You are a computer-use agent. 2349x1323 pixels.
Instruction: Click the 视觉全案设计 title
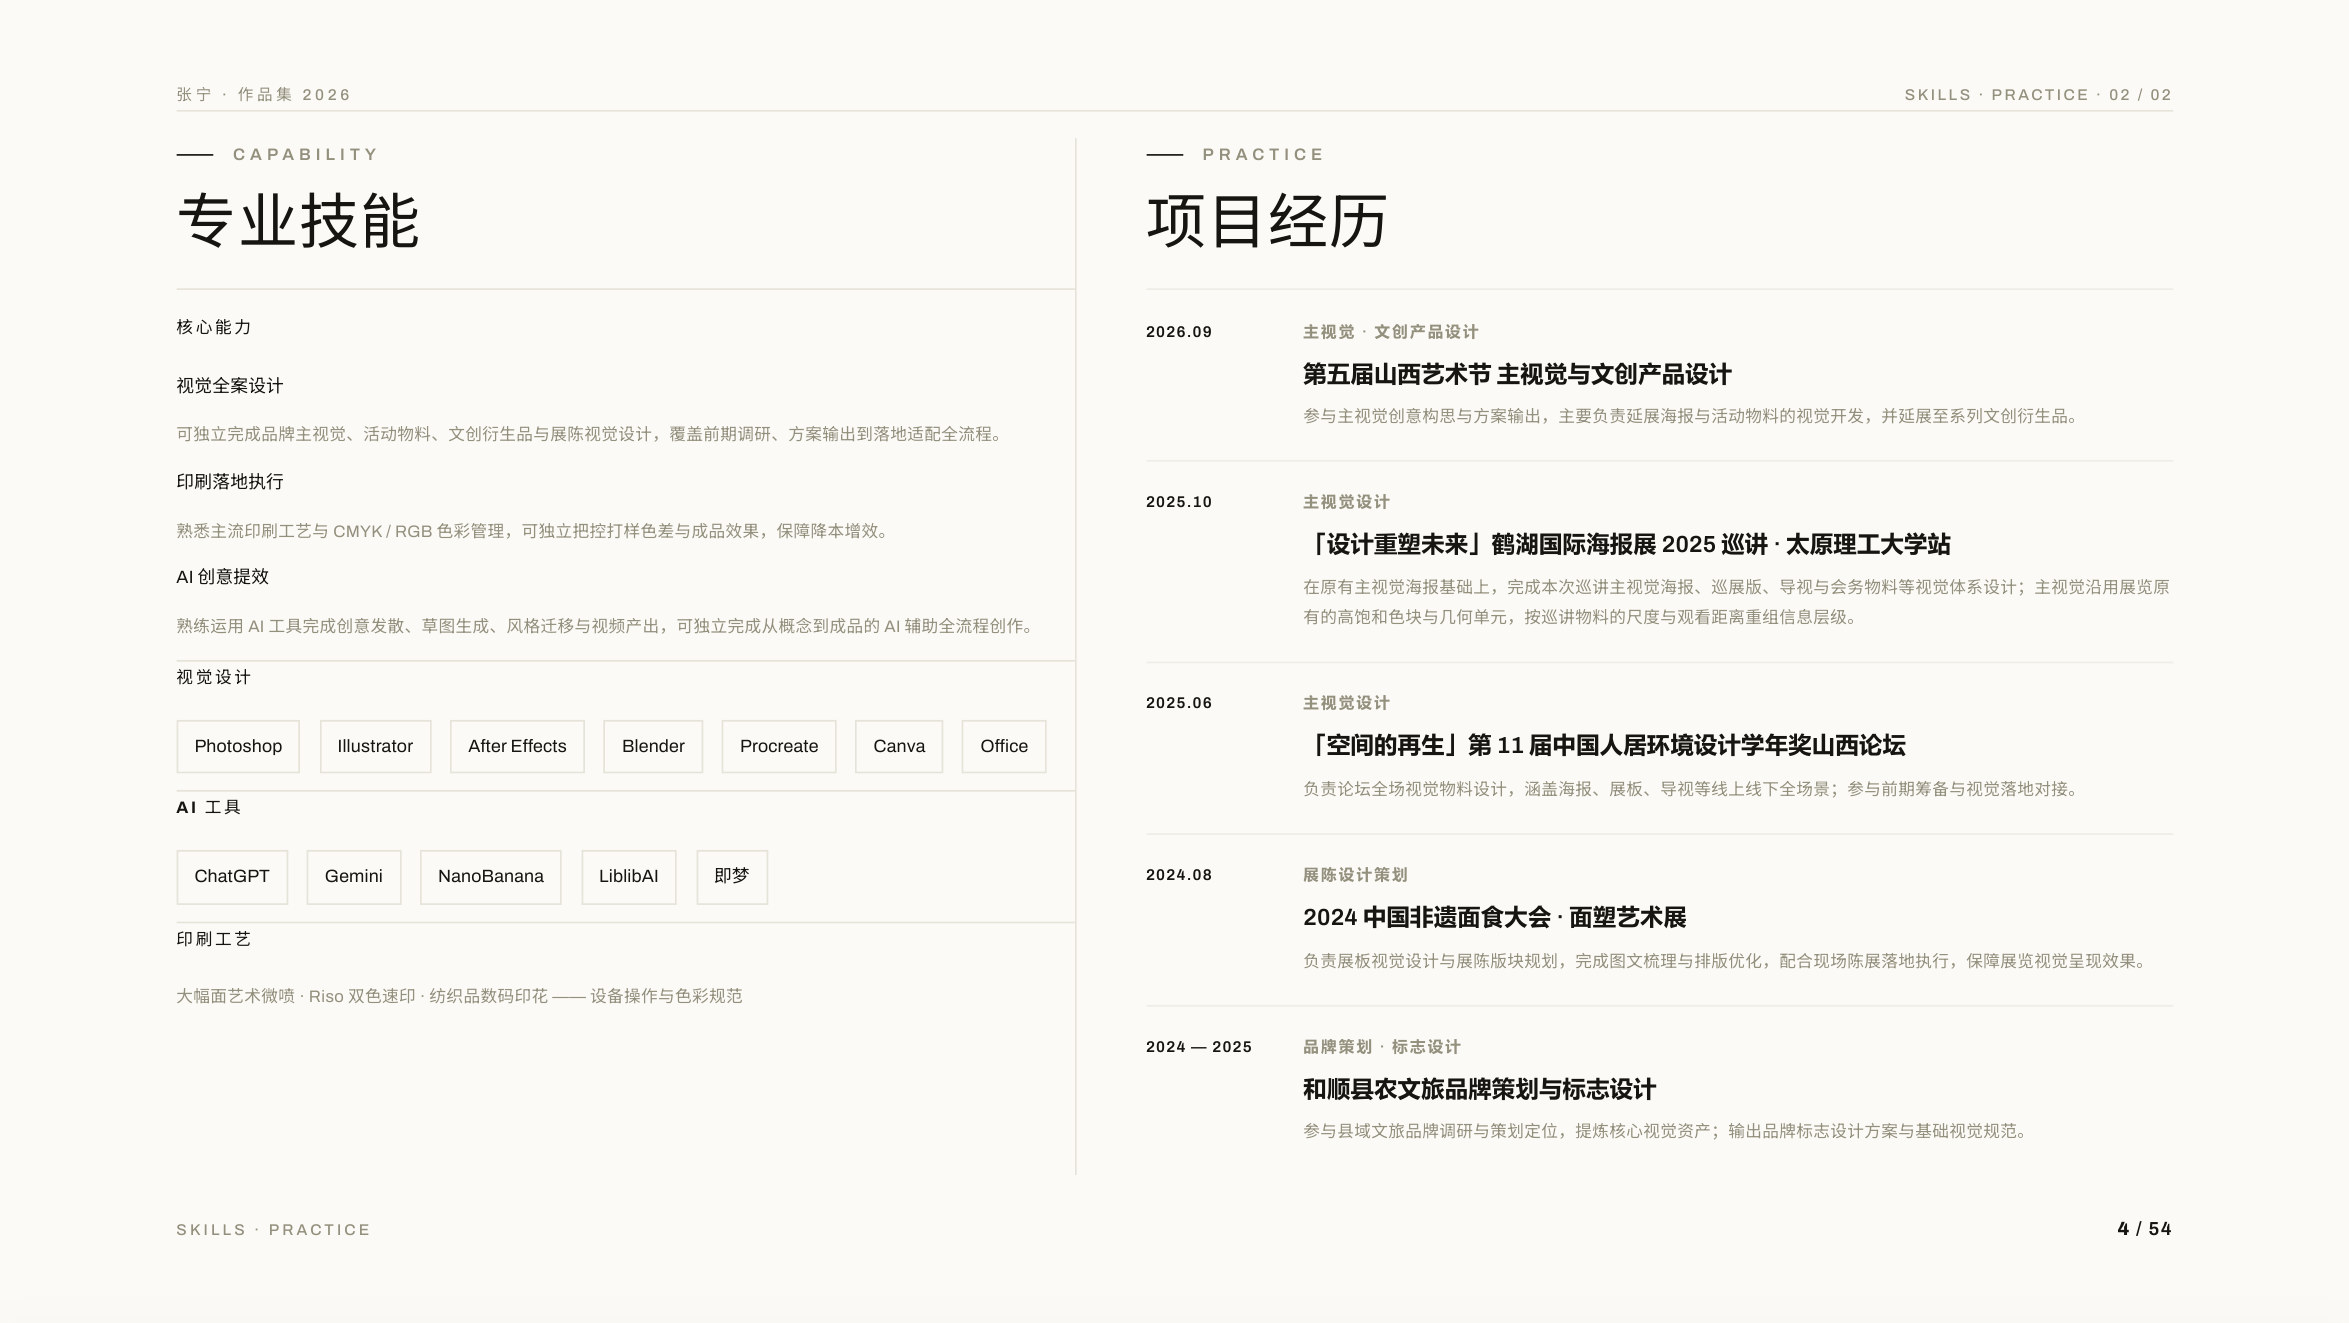230,386
